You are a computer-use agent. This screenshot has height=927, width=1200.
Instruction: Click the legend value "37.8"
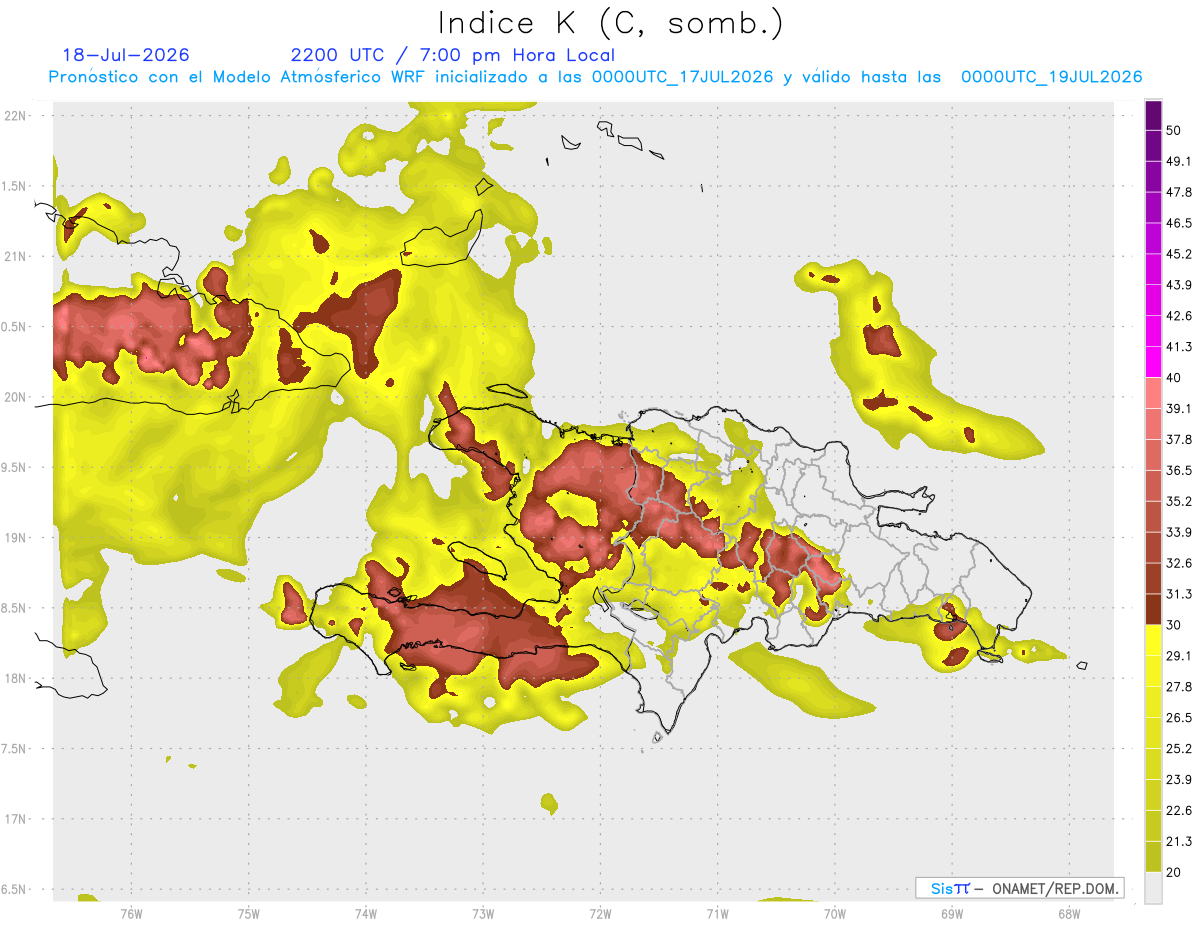click(1179, 439)
